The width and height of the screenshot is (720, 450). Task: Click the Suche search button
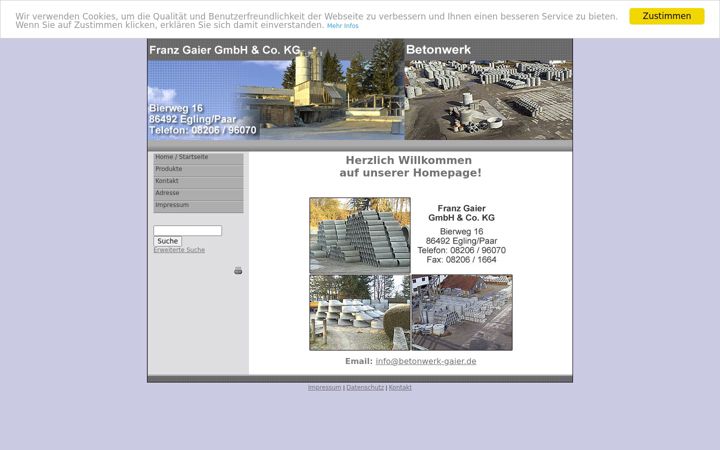pos(168,241)
